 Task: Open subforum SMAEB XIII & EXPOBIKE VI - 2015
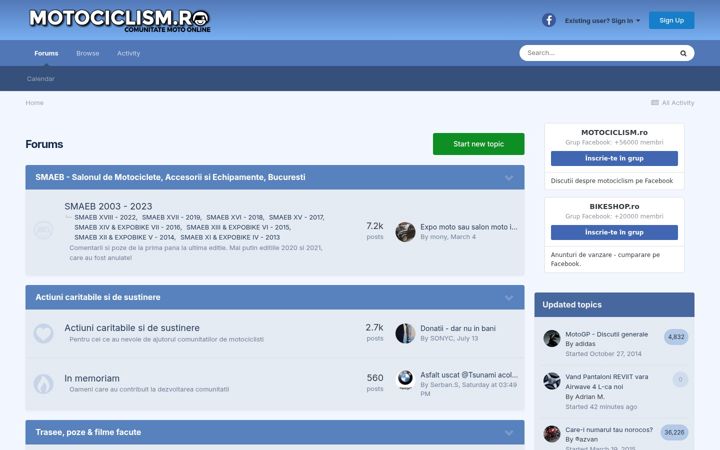[238, 227]
